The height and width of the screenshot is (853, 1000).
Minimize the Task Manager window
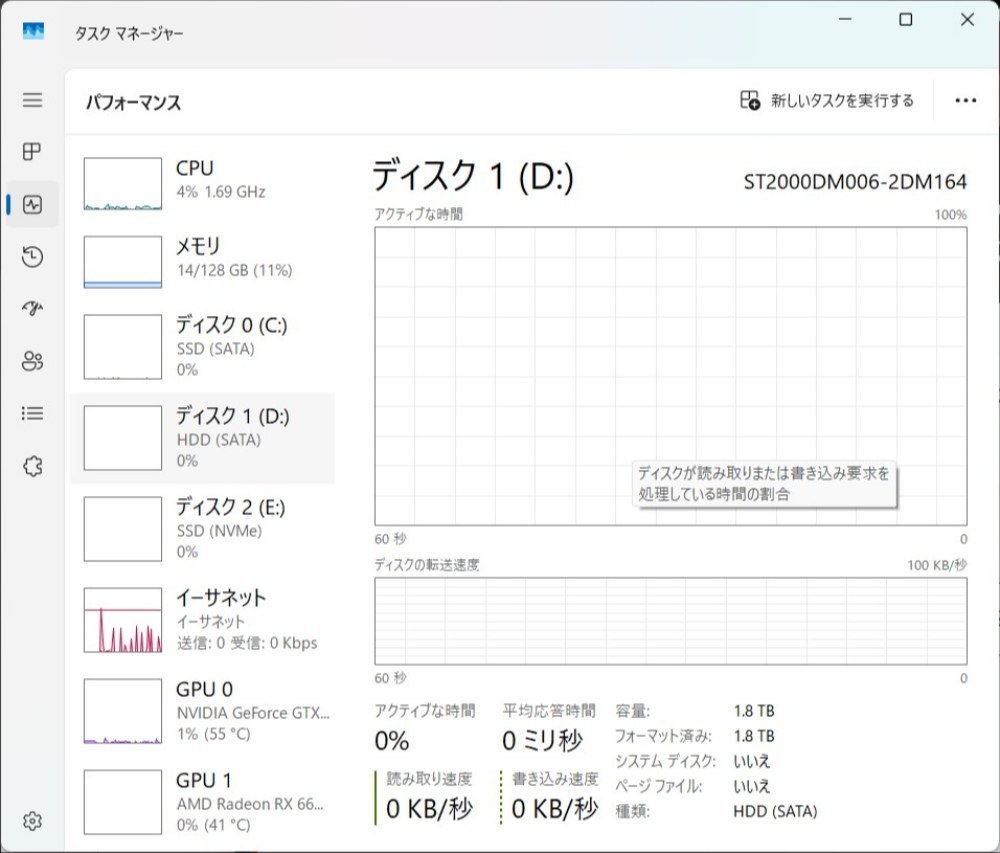click(x=845, y=19)
